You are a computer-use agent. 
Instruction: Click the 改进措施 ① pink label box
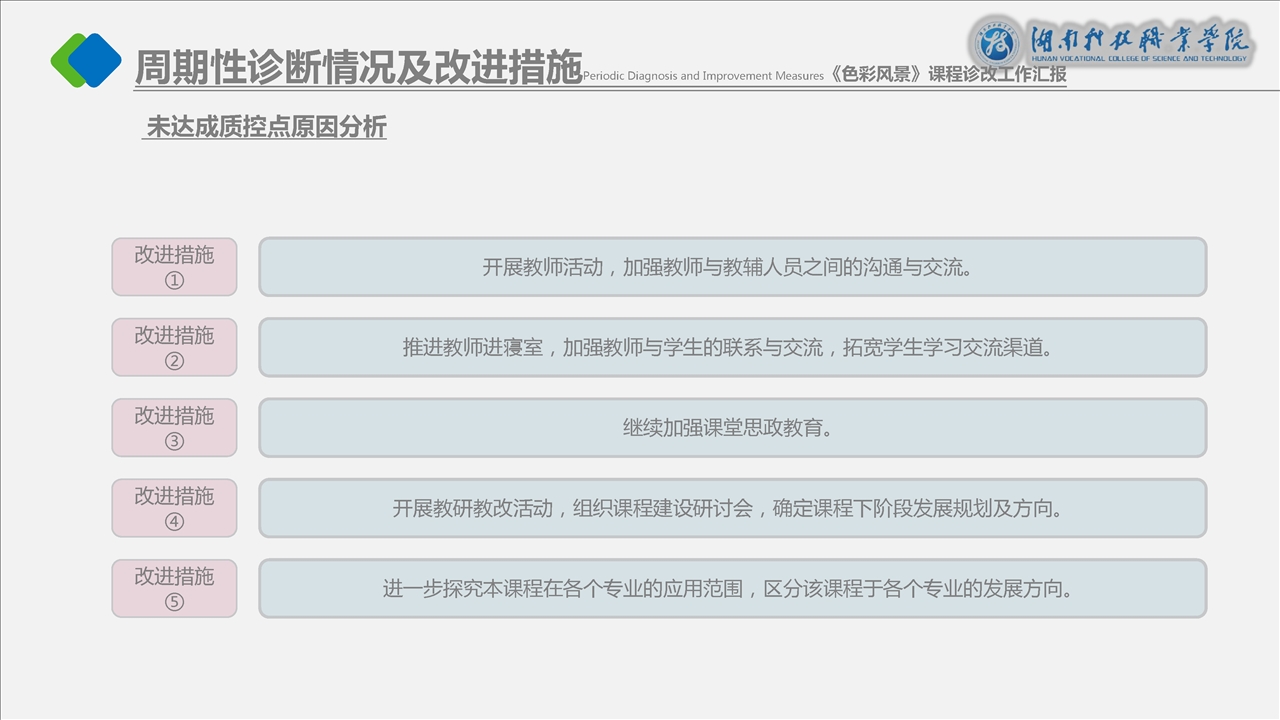pyautogui.click(x=174, y=267)
